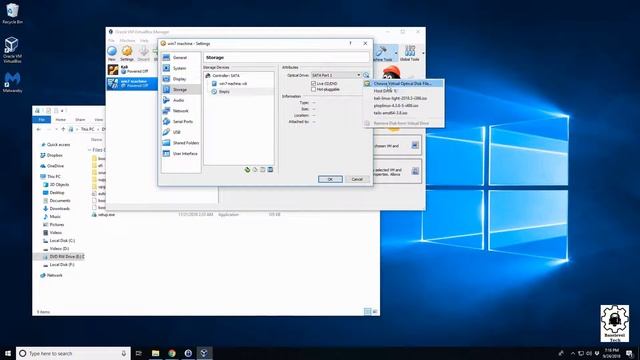
Task: Open Downloads in Explorer sidebar
Action: click(60, 209)
